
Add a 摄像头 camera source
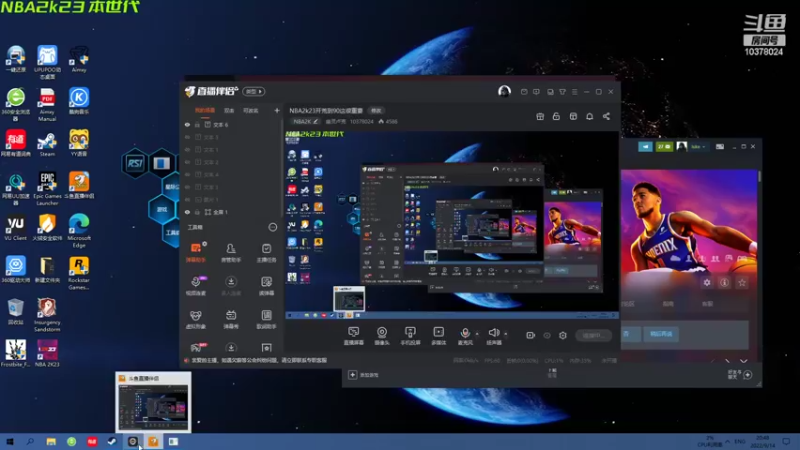tap(382, 336)
